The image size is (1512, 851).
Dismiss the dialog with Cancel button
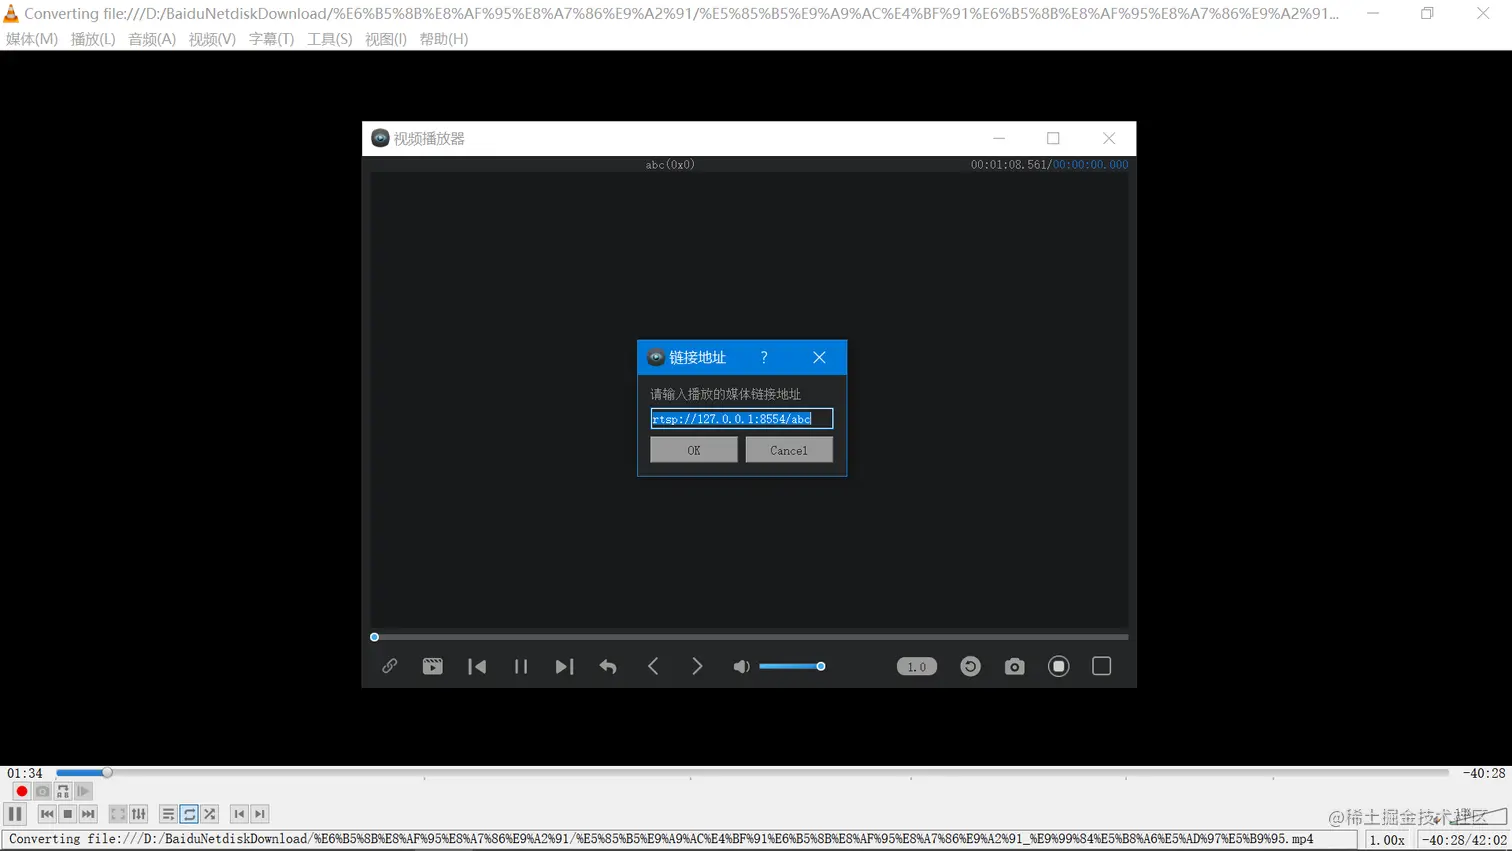[x=789, y=450]
